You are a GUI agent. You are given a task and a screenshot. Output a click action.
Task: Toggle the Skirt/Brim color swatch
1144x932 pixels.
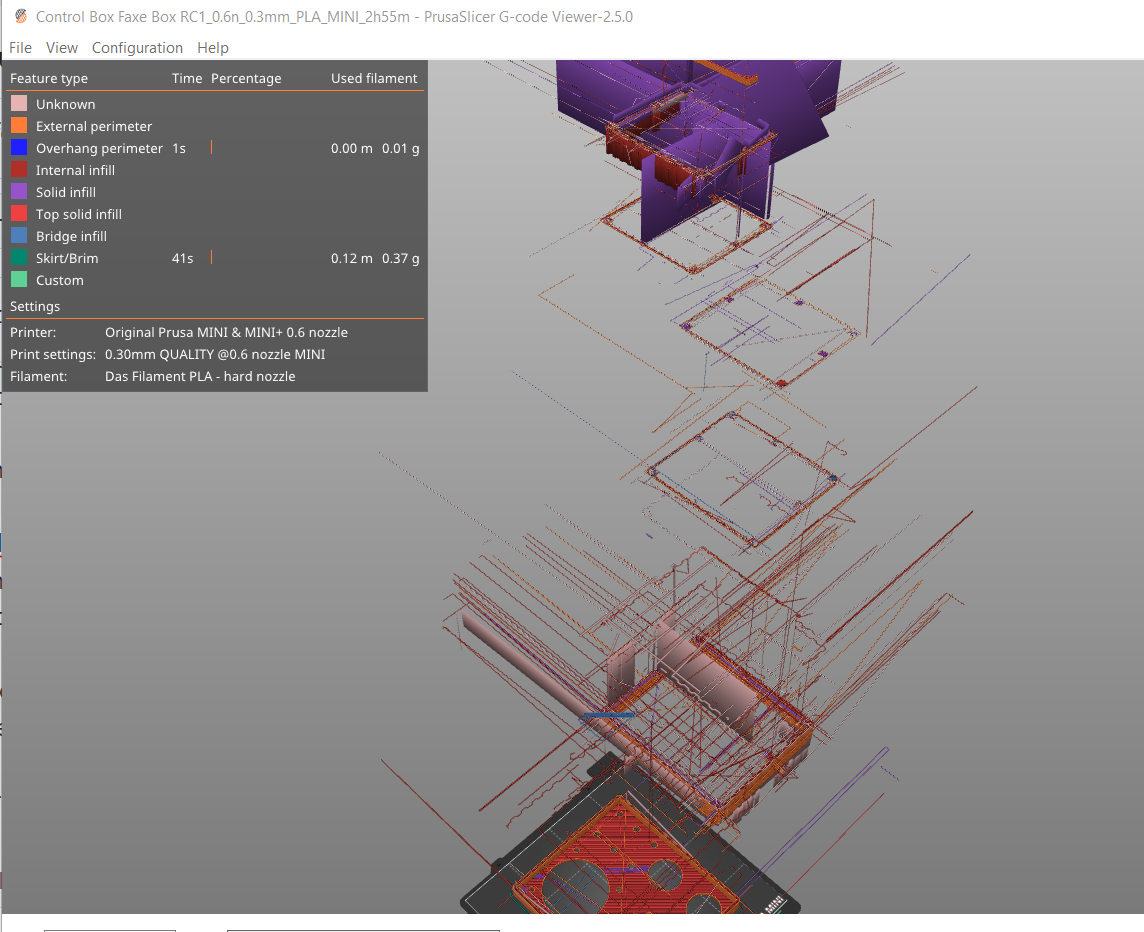(x=19, y=257)
